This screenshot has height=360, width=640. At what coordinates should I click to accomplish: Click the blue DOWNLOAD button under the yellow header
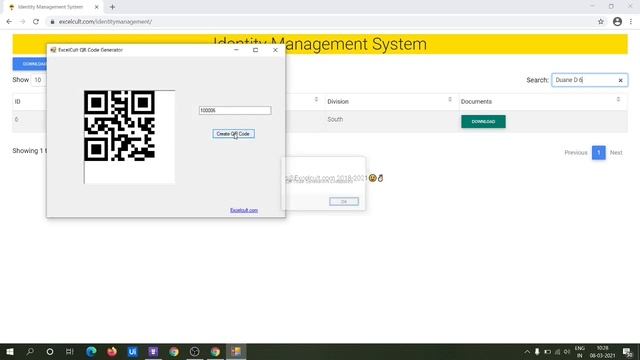(30, 64)
